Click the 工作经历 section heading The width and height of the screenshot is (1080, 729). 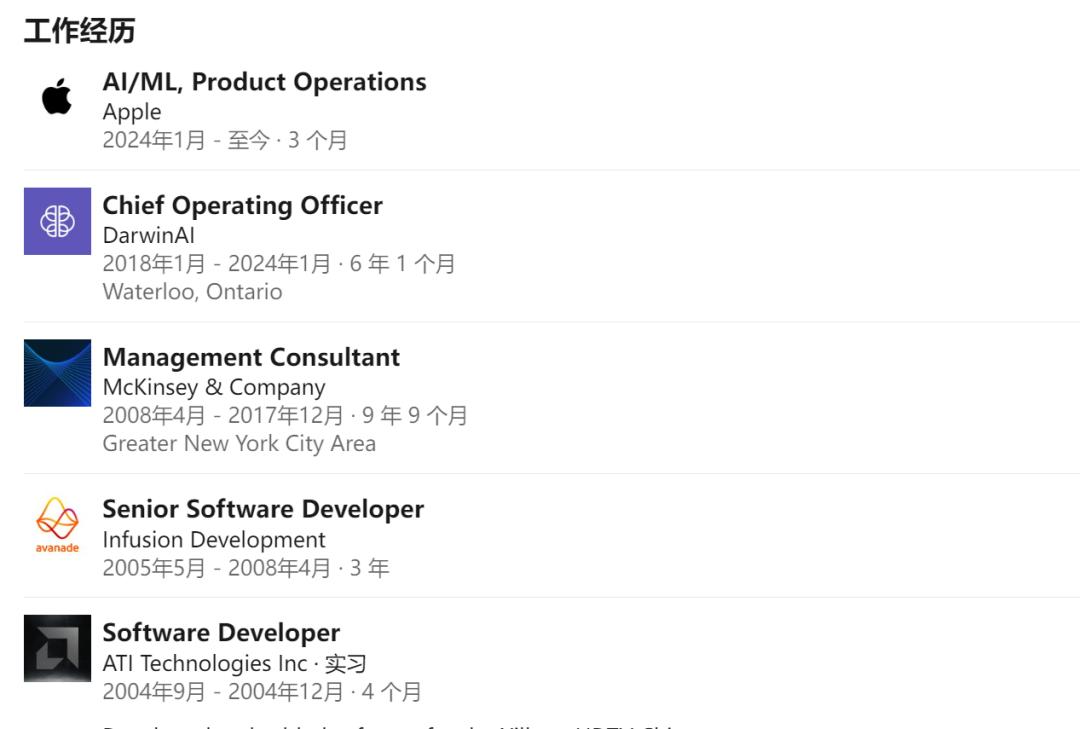[x=79, y=31]
